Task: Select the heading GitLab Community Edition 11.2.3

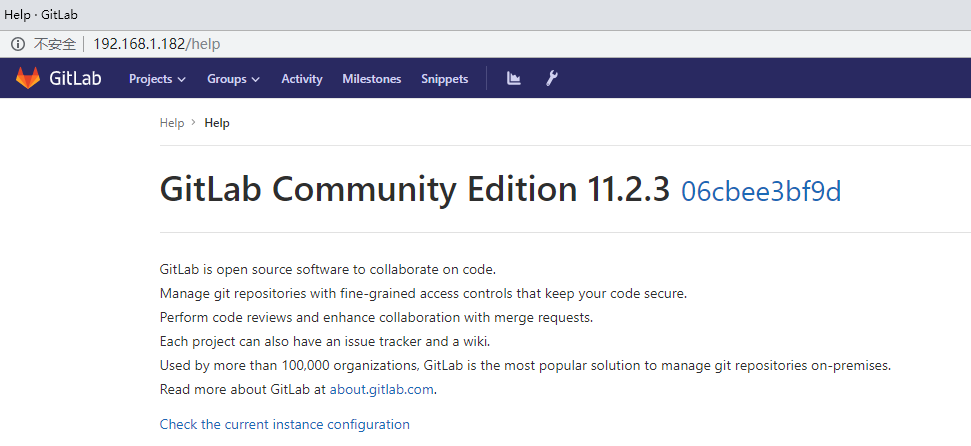Action: (415, 190)
